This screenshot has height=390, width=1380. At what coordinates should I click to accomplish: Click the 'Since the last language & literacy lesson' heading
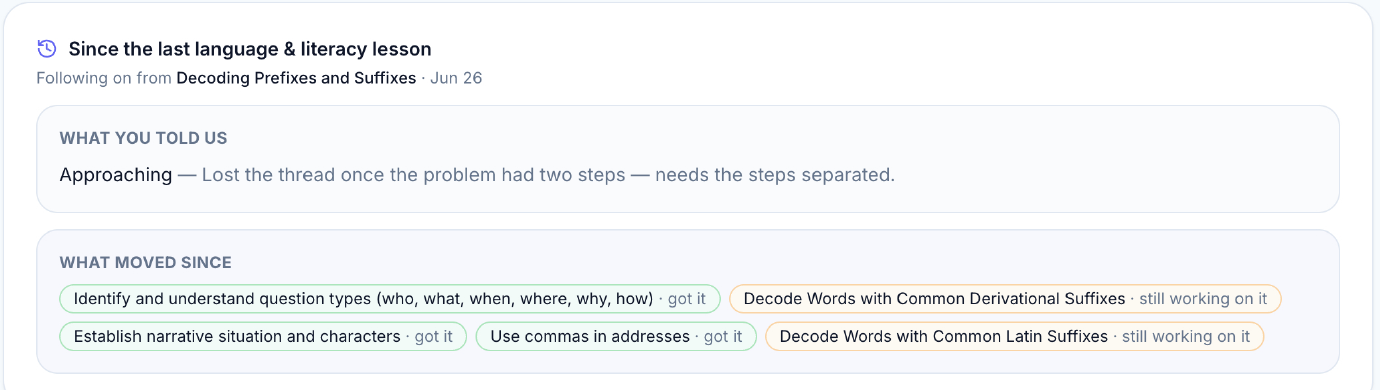[x=250, y=49]
